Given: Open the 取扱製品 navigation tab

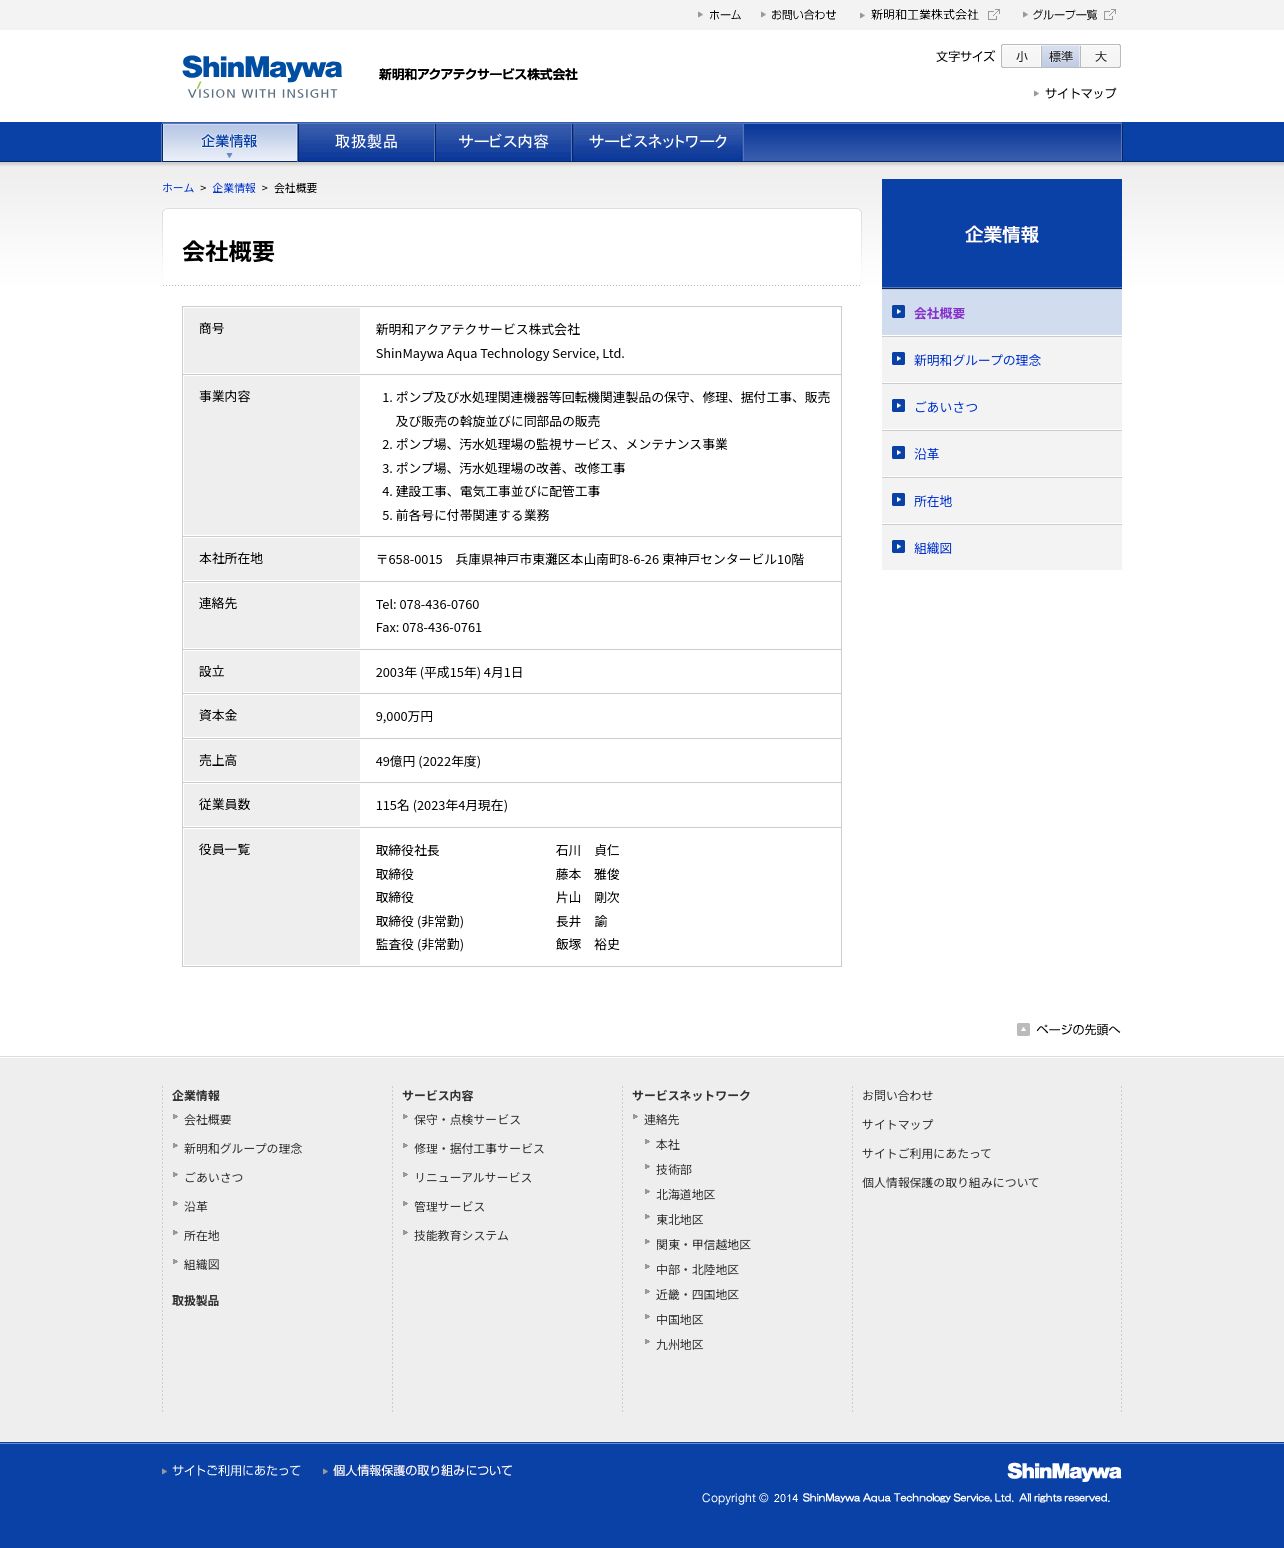Looking at the screenshot, I should [x=366, y=142].
